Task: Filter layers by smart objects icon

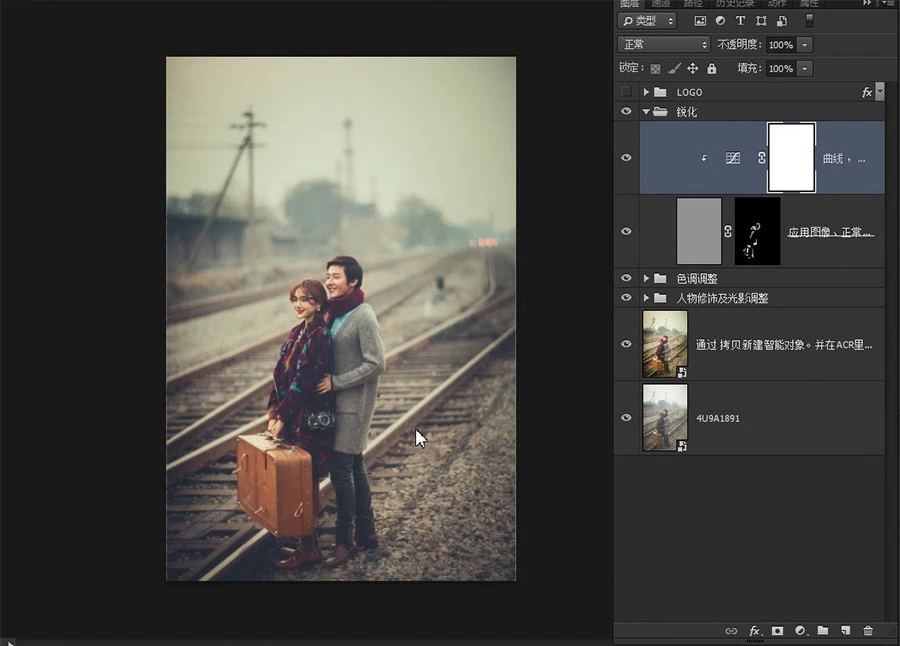Action: pos(782,21)
